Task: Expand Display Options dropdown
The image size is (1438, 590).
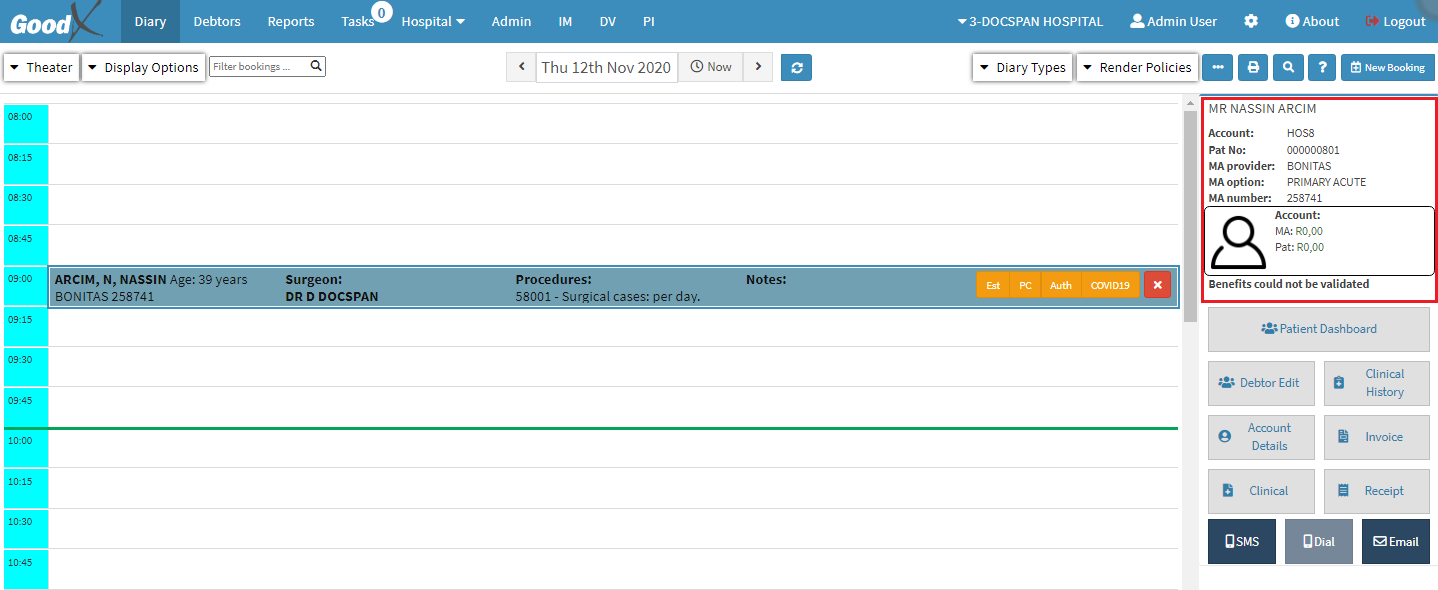Action: point(143,67)
